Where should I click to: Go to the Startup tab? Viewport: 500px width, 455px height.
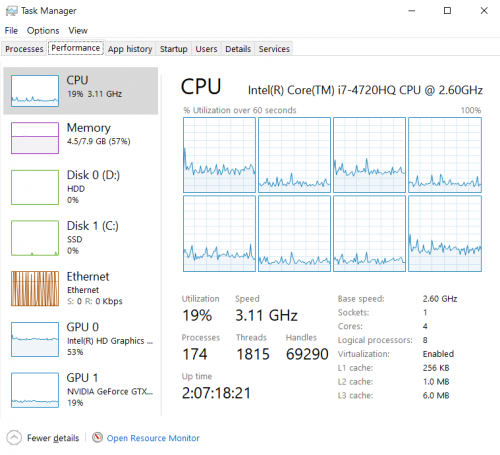[x=173, y=49]
